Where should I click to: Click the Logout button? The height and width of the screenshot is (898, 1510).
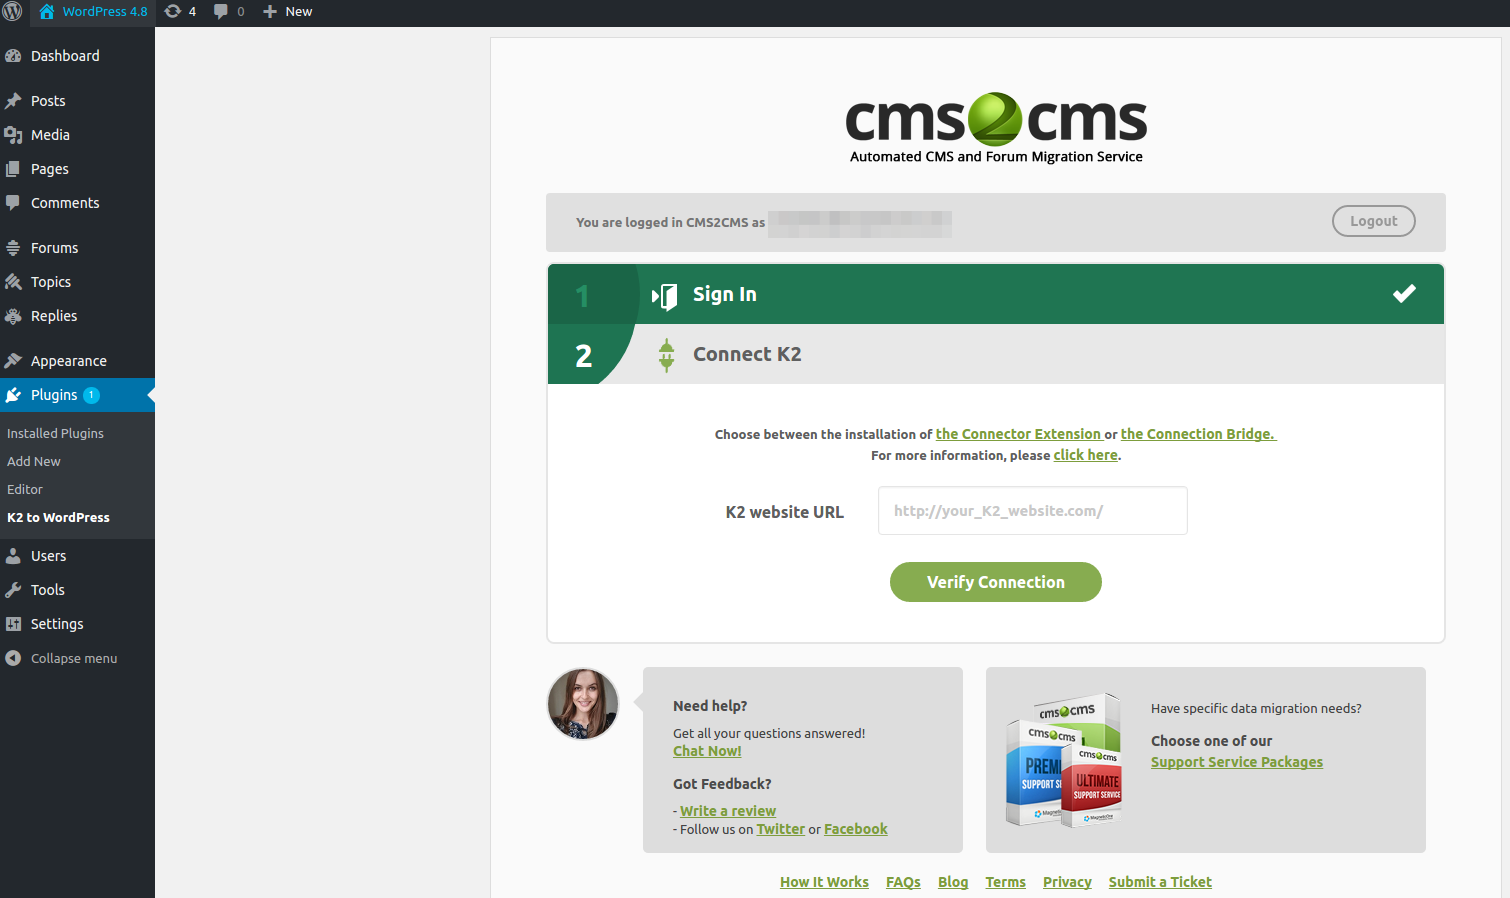pos(1373,221)
